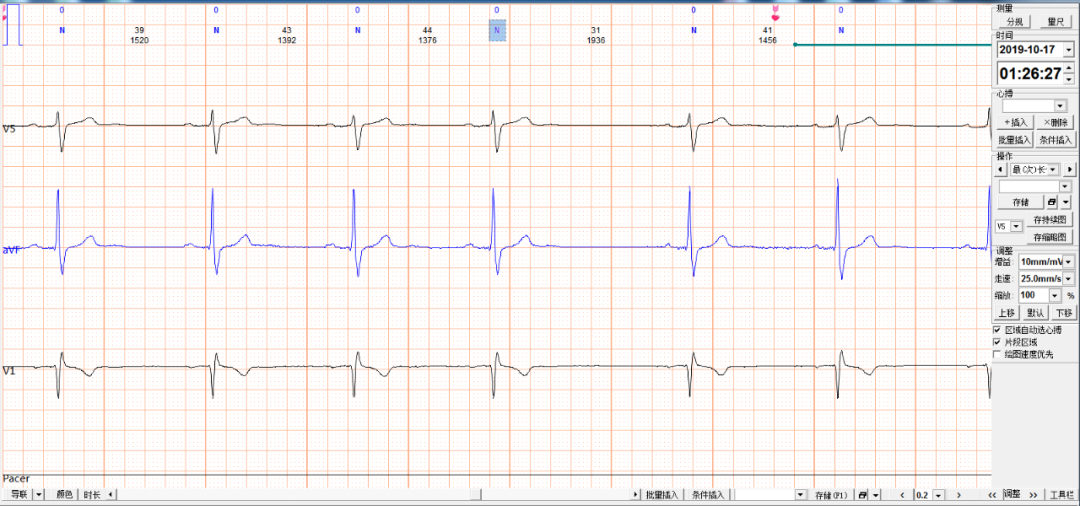Click the Pacer channel label
This screenshot has height=506, width=1080.
16,478
